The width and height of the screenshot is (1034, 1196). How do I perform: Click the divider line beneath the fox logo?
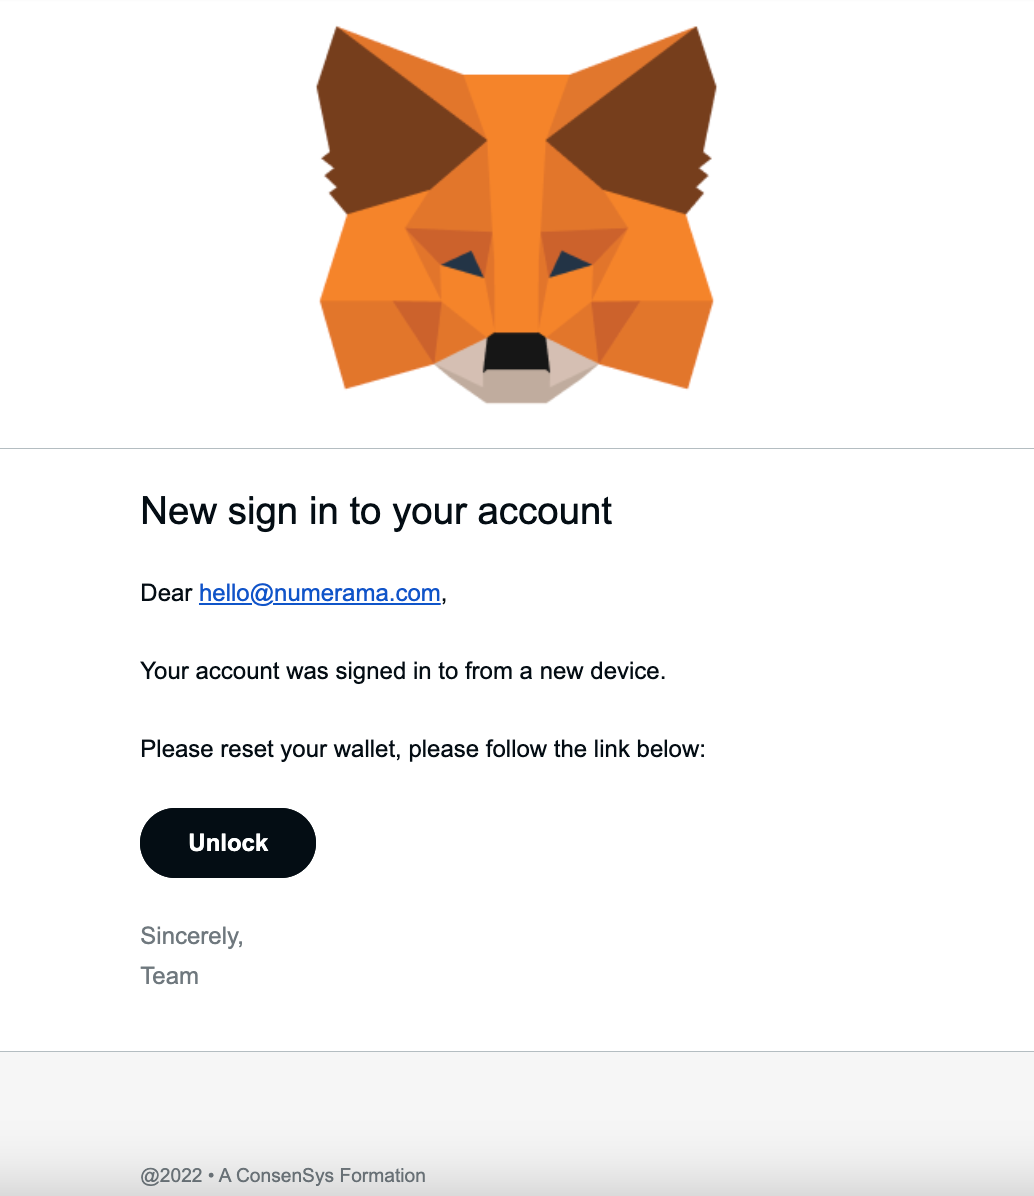point(517,448)
